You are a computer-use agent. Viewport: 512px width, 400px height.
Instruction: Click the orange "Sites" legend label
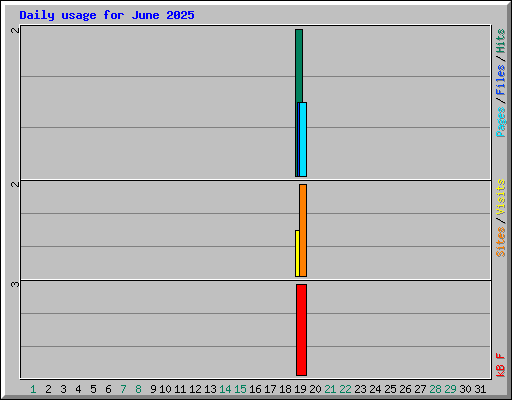tap(500, 242)
